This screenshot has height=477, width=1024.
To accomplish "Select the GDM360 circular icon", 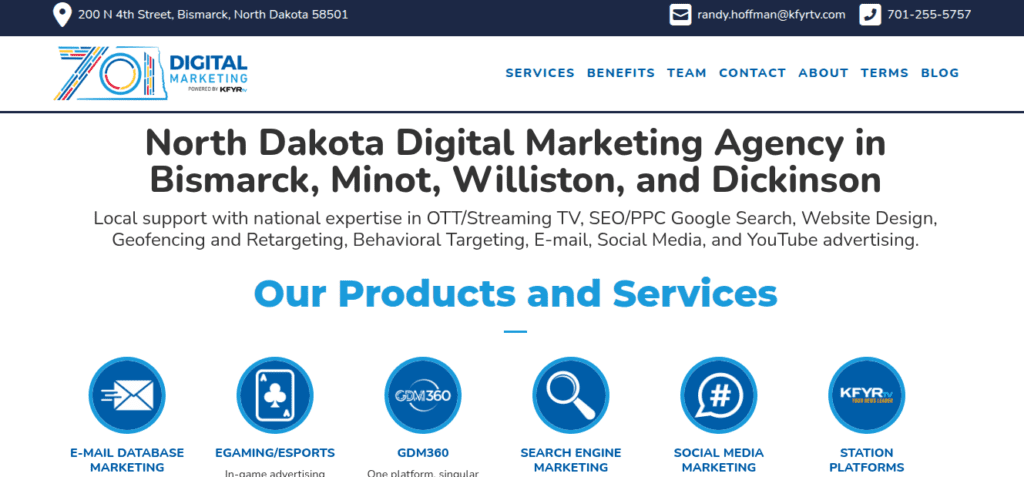I will tap(423, 395).
